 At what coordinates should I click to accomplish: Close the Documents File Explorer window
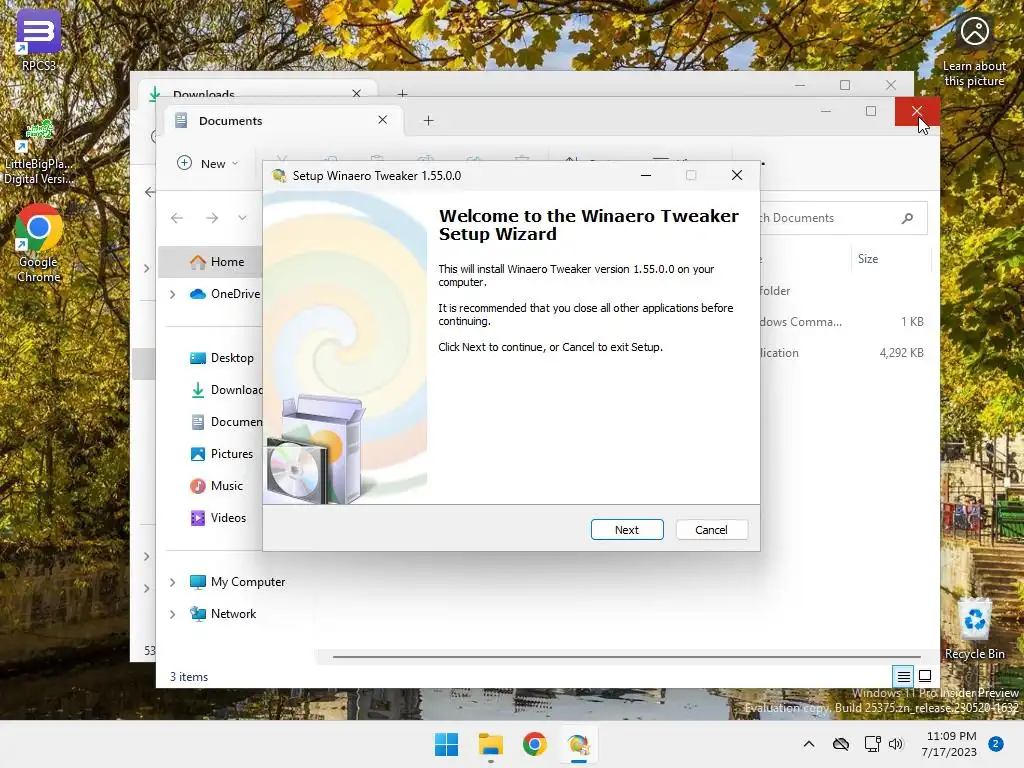tap(917, 111)
